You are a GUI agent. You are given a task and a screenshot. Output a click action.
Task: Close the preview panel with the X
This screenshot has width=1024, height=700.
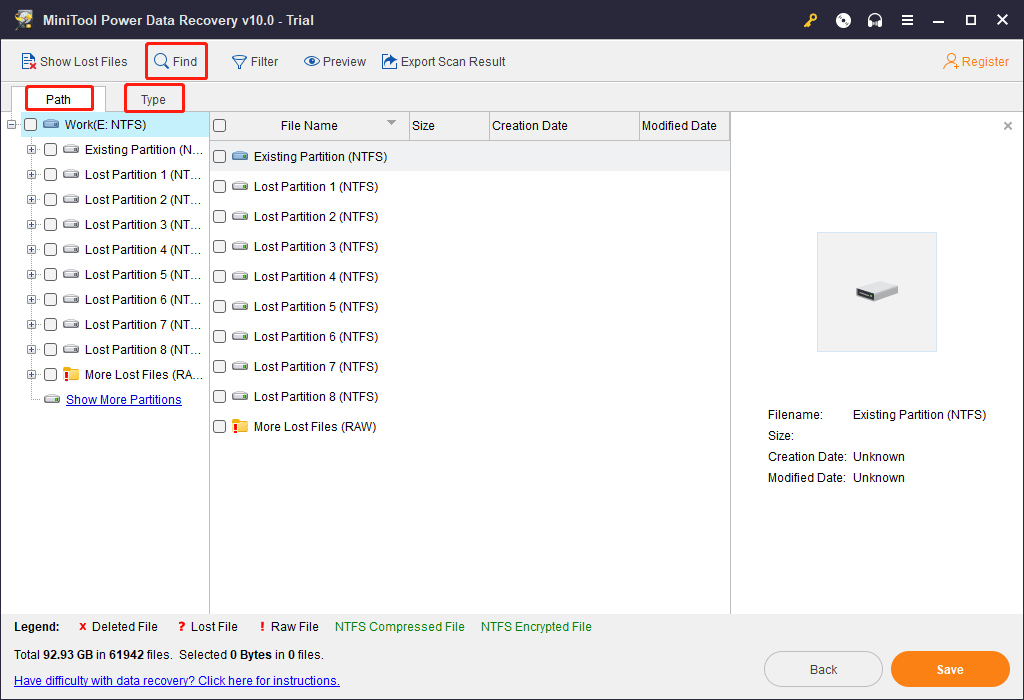click(x=1008, y=125)
